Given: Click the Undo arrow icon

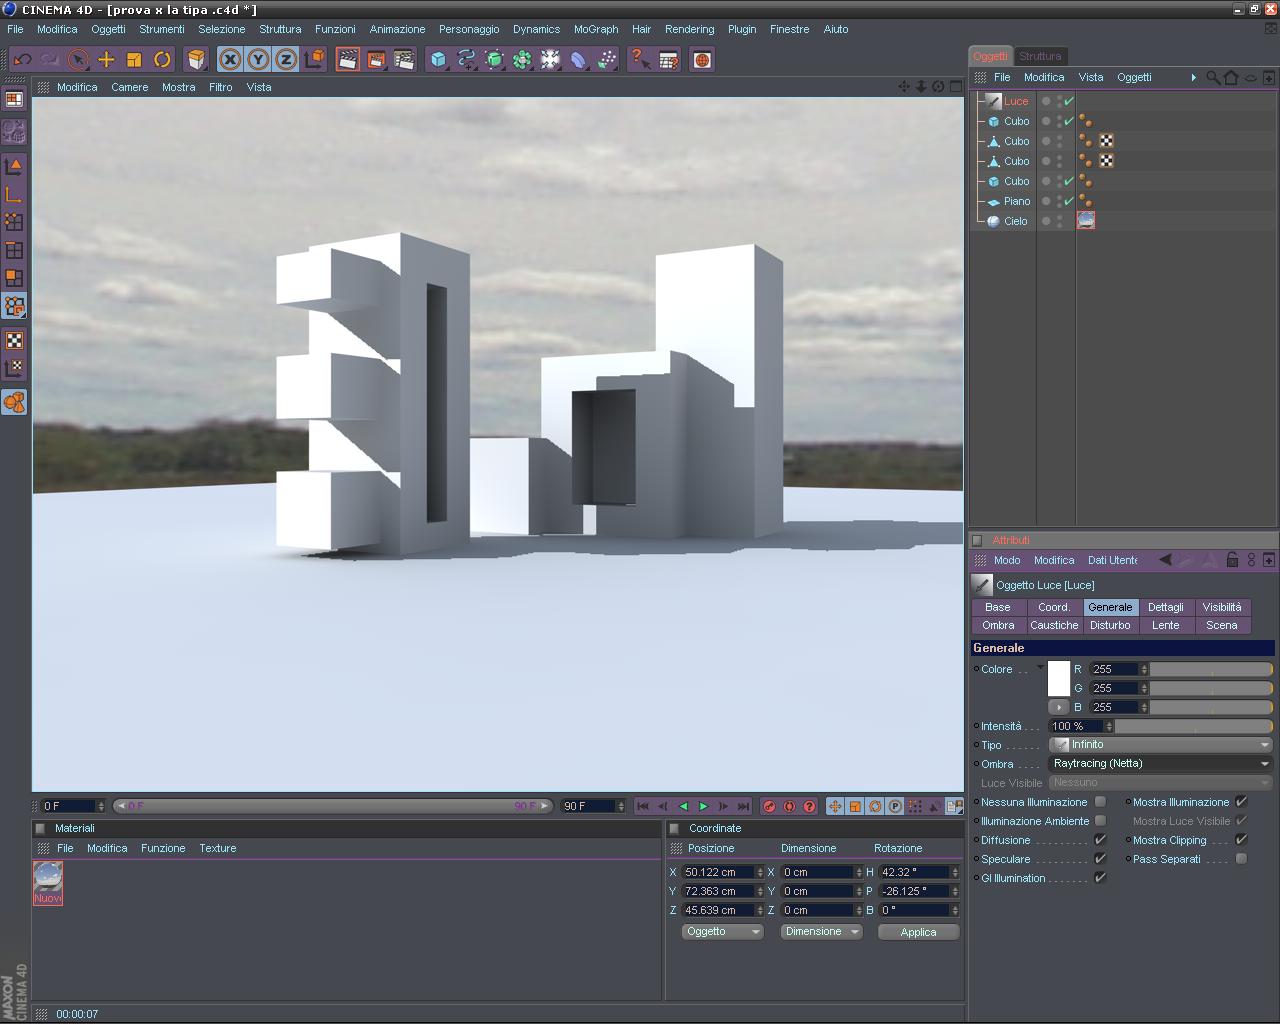Looking at the screenshot, I should click(22, 60).
